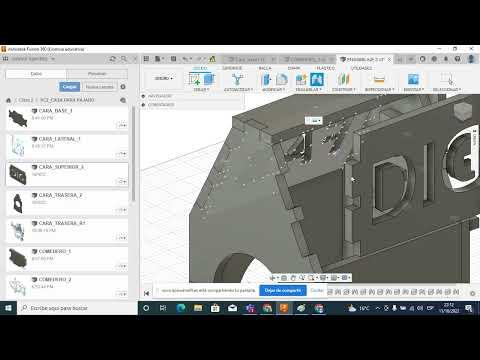Select the Fillet modify tool

tap(281, 79)
